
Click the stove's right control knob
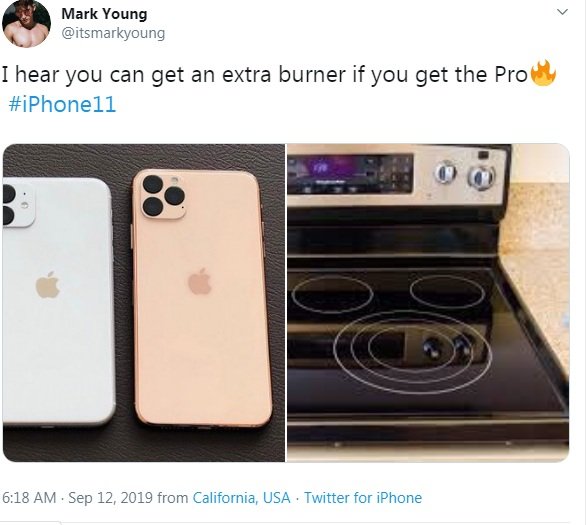[481, 177]
